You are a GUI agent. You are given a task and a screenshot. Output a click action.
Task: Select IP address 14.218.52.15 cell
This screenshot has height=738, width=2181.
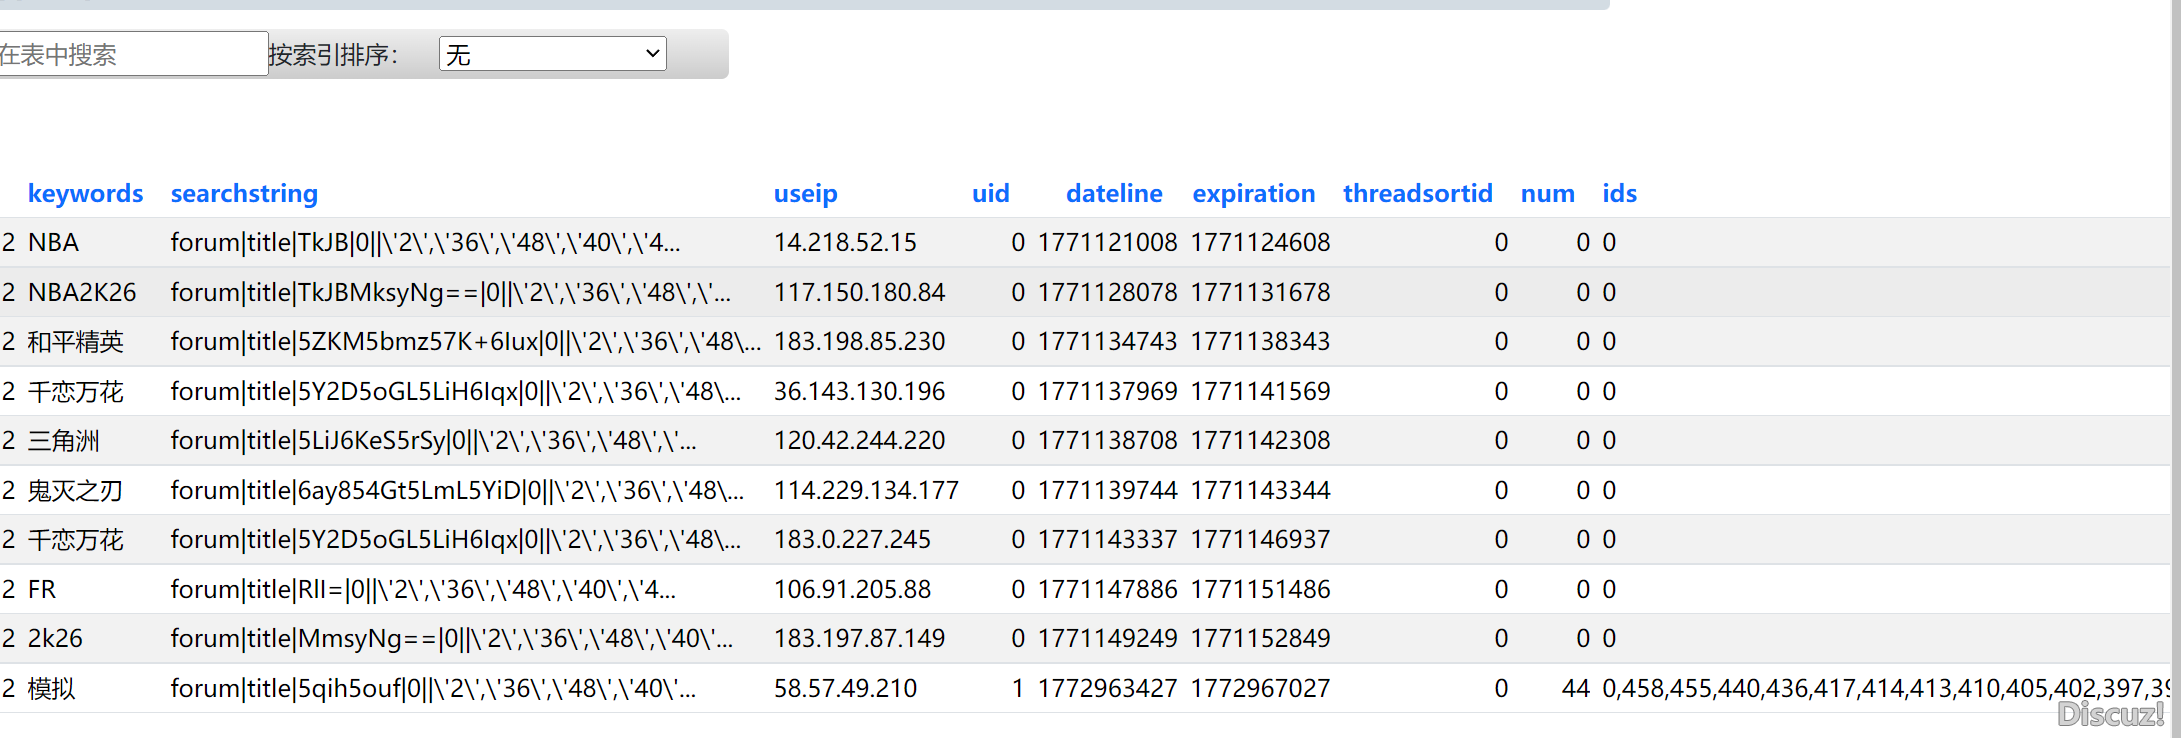845,243
